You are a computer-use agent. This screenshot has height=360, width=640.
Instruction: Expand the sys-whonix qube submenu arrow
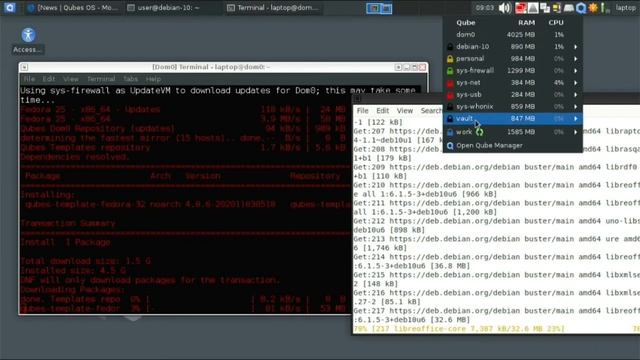(x=576, y=107)
